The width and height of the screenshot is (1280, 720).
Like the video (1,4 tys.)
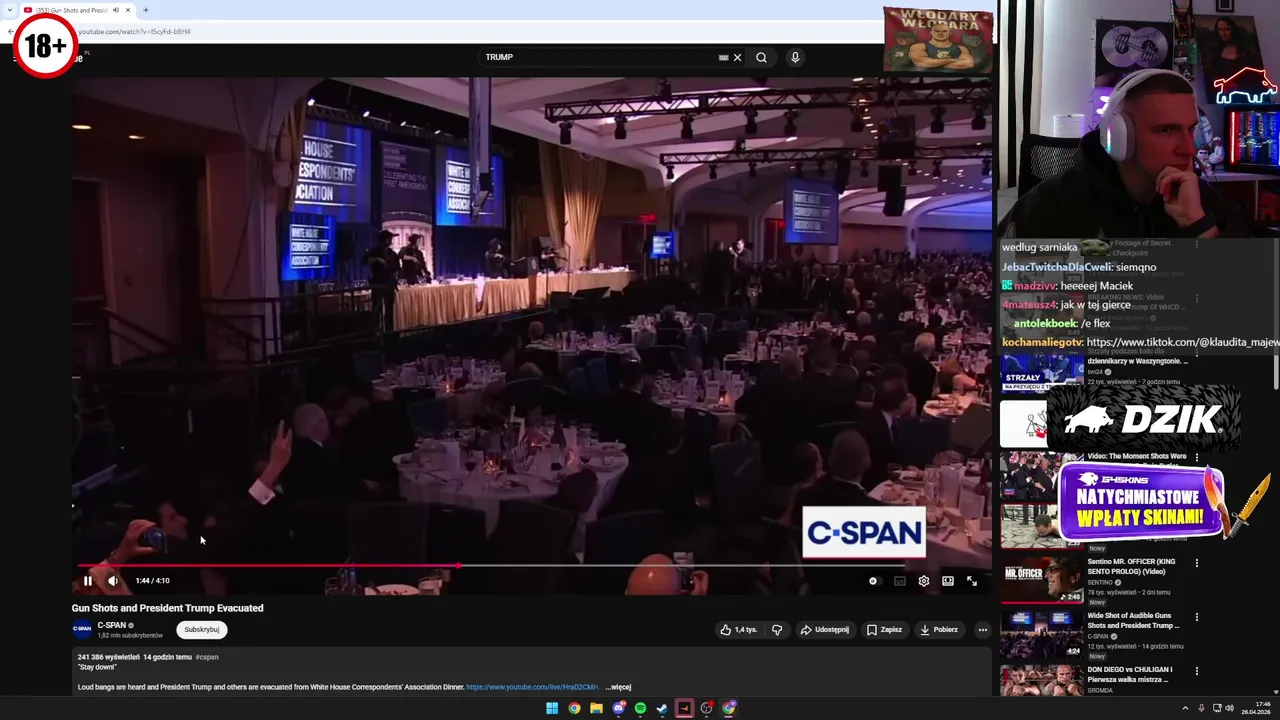point(740,630)
